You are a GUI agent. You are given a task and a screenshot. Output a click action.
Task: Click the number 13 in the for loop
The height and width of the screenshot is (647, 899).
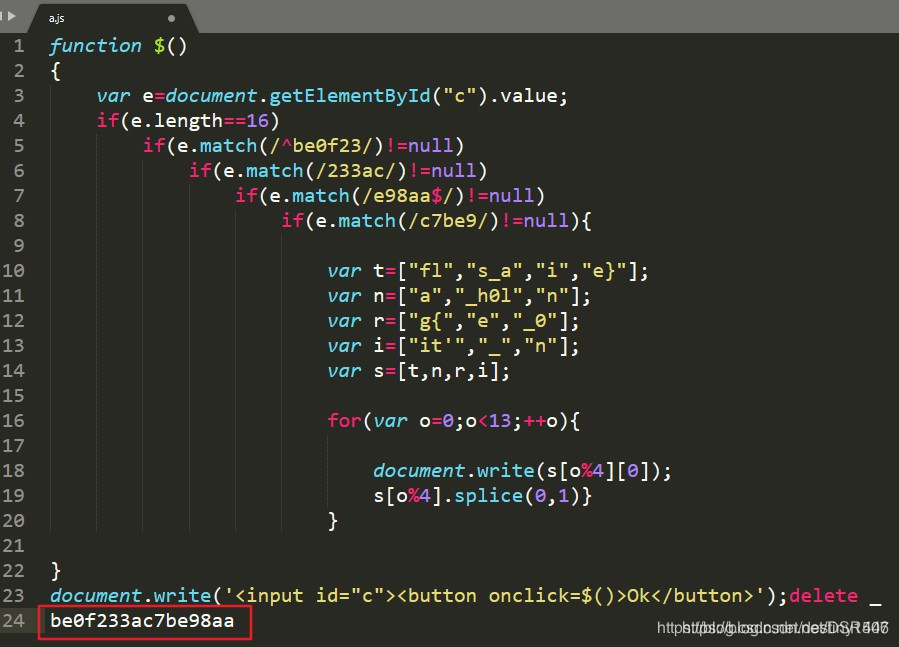(x=499, y=421)
